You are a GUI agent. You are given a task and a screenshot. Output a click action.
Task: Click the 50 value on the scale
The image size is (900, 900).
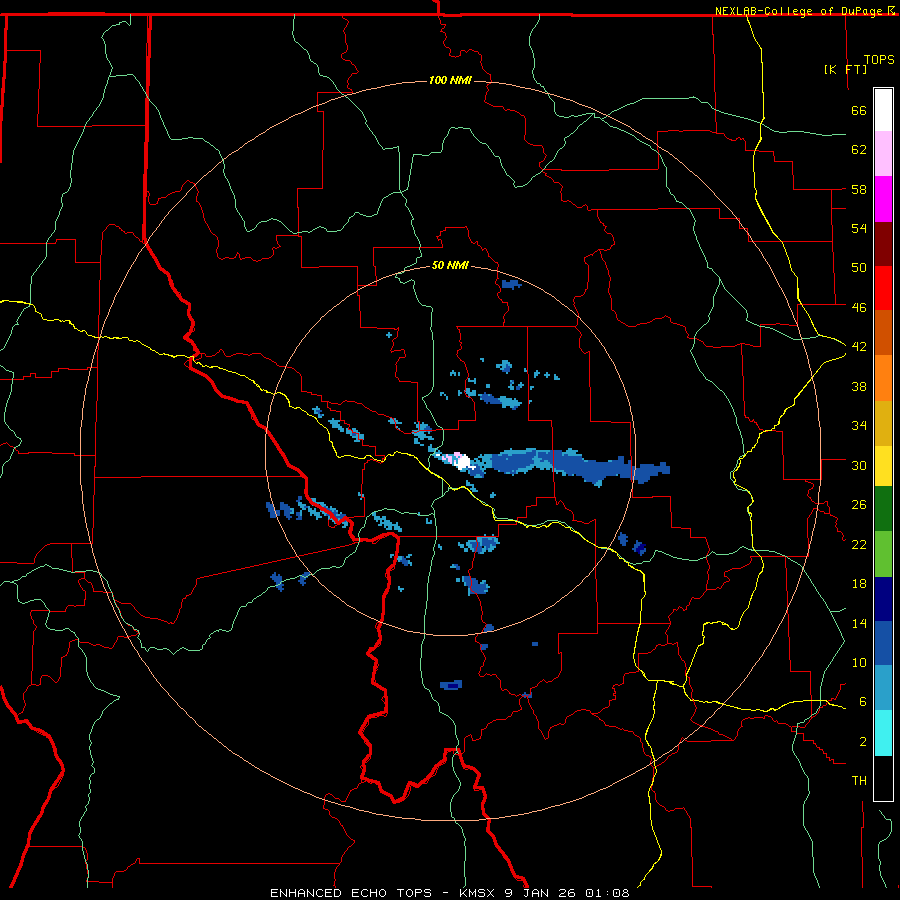[859, 268]
